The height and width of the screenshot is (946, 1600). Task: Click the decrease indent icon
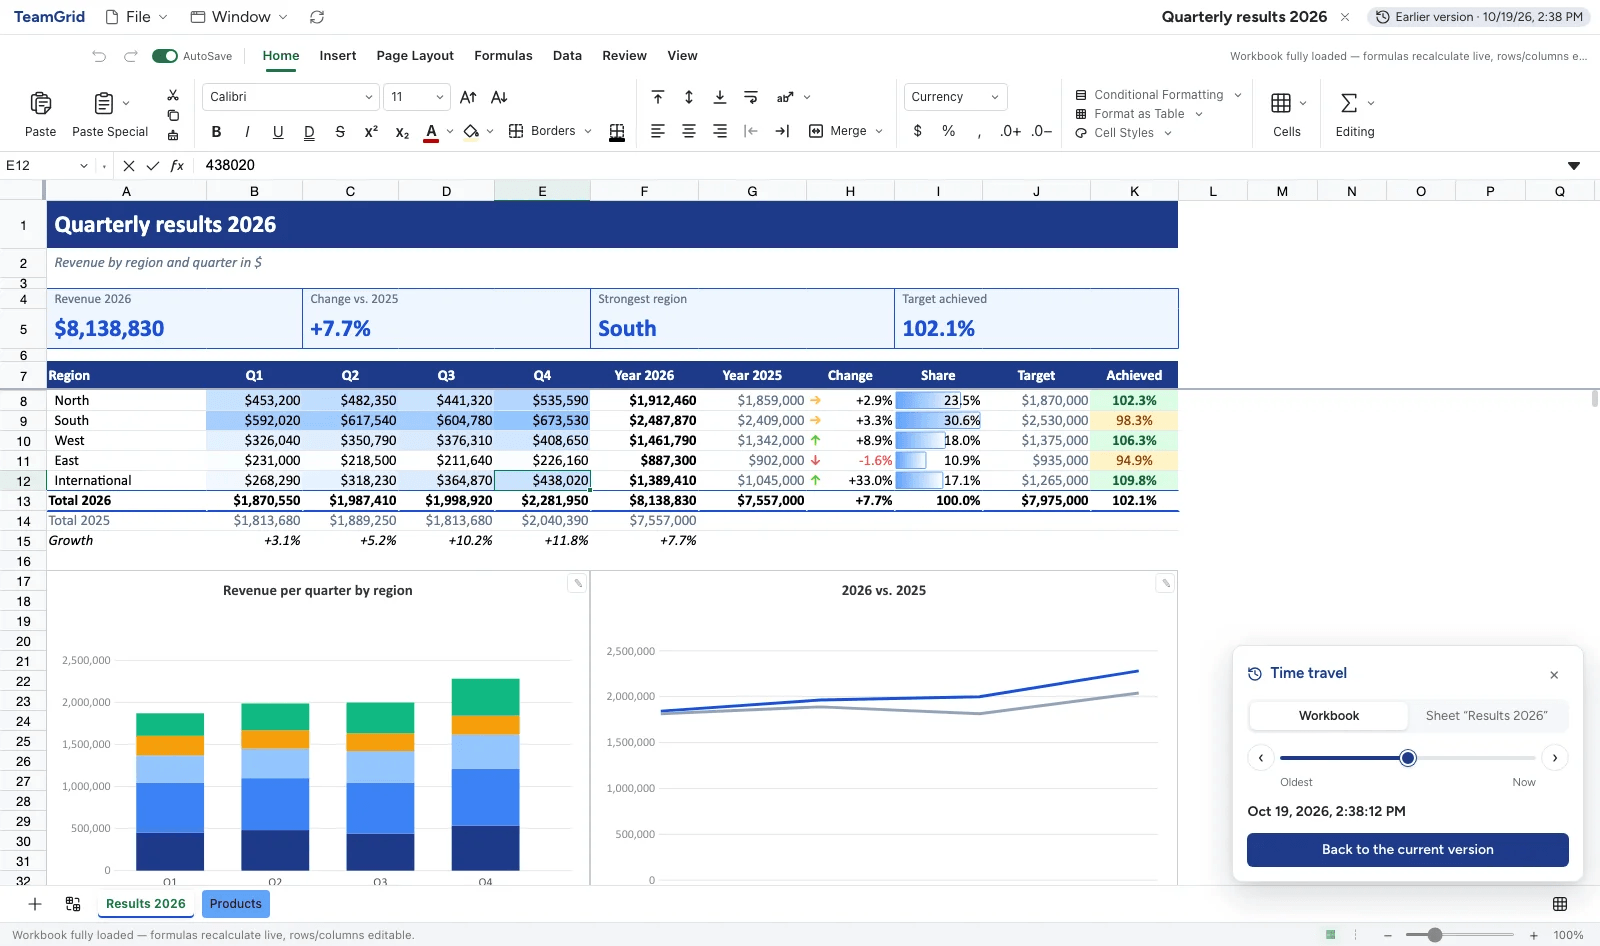pyautogui.click(x=751, y=131)
